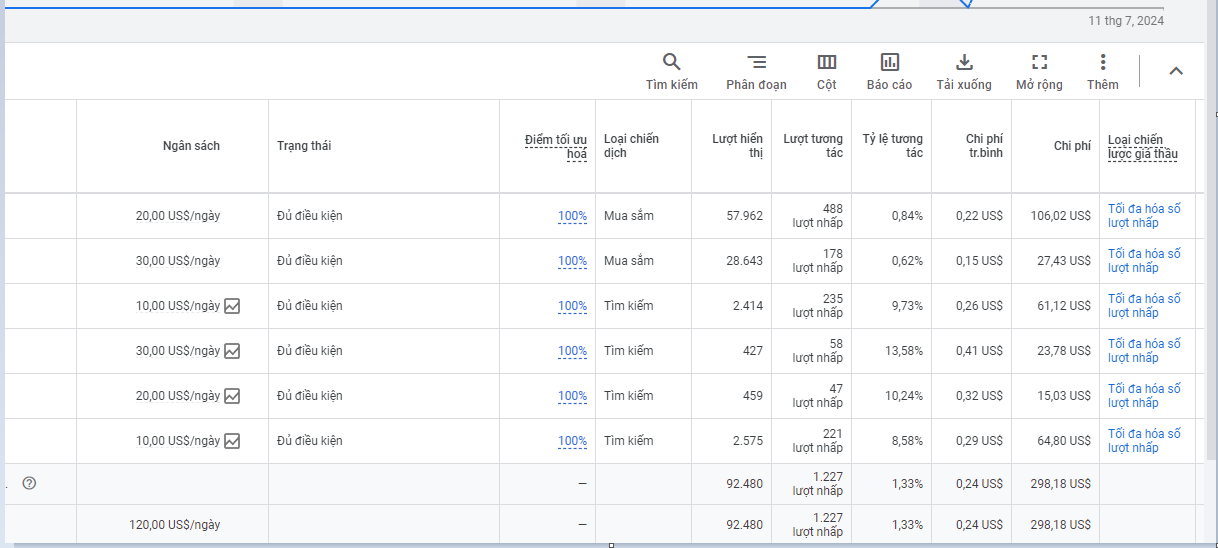Sort by Lượt hiển thị column header
1218x548 pixels.
click(x=738, y=146)
